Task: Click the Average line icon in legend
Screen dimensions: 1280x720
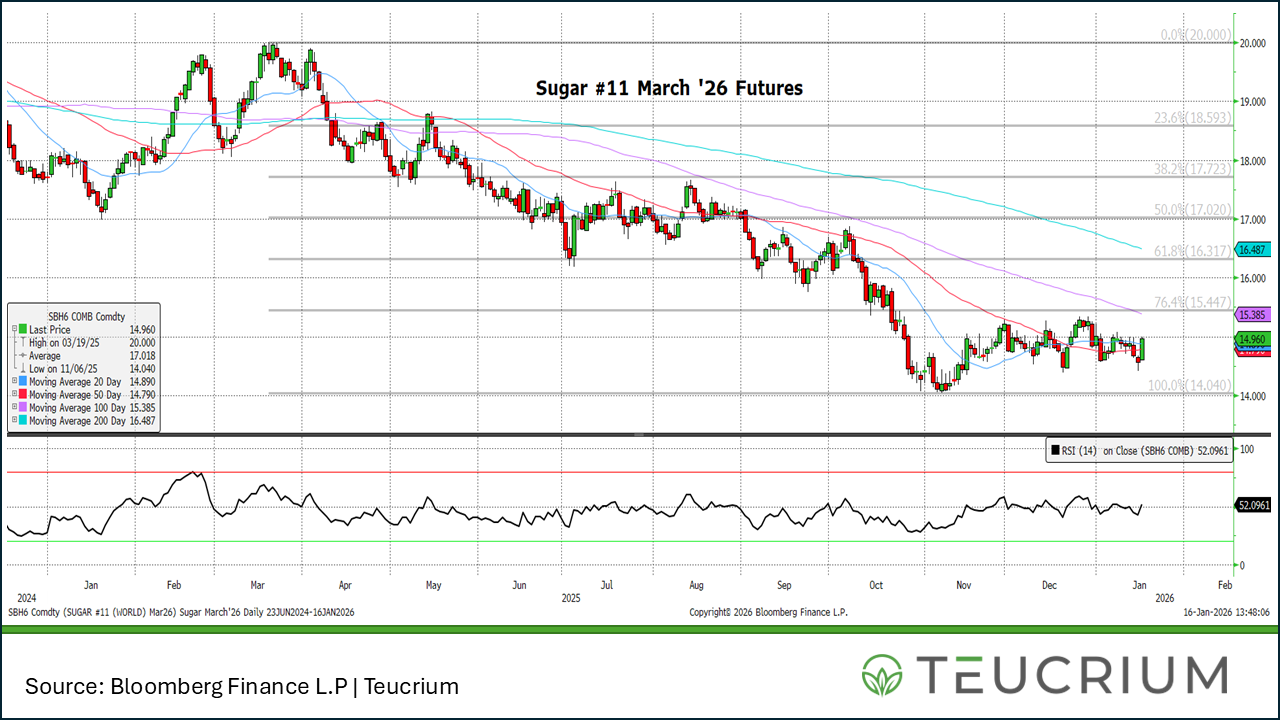Action: click(23, 356)
